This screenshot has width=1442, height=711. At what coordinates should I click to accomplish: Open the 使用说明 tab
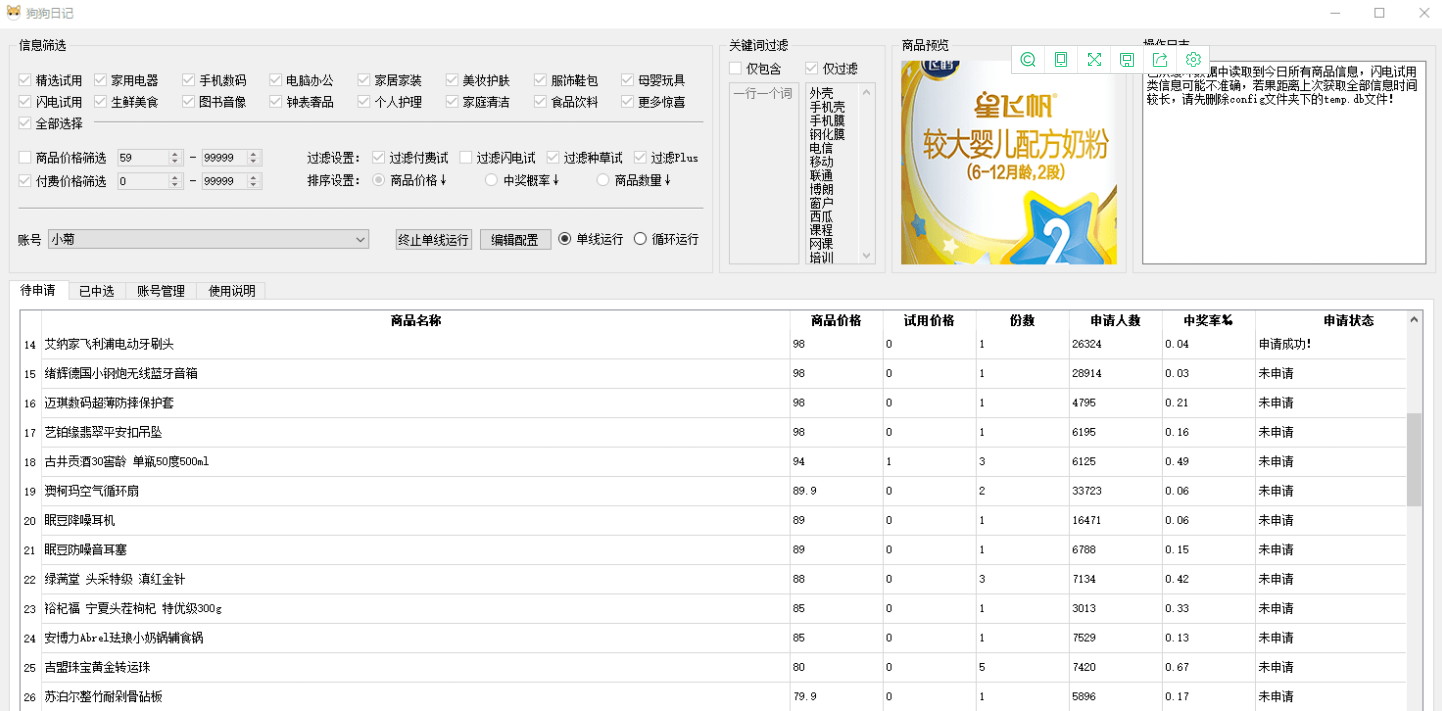[x=229, y=290]
